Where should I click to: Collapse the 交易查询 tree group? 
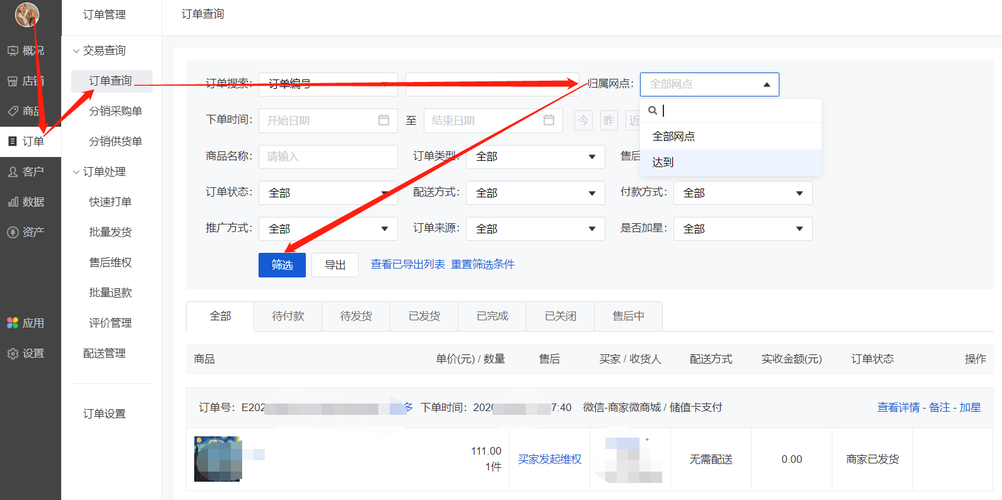pos(77,51)
